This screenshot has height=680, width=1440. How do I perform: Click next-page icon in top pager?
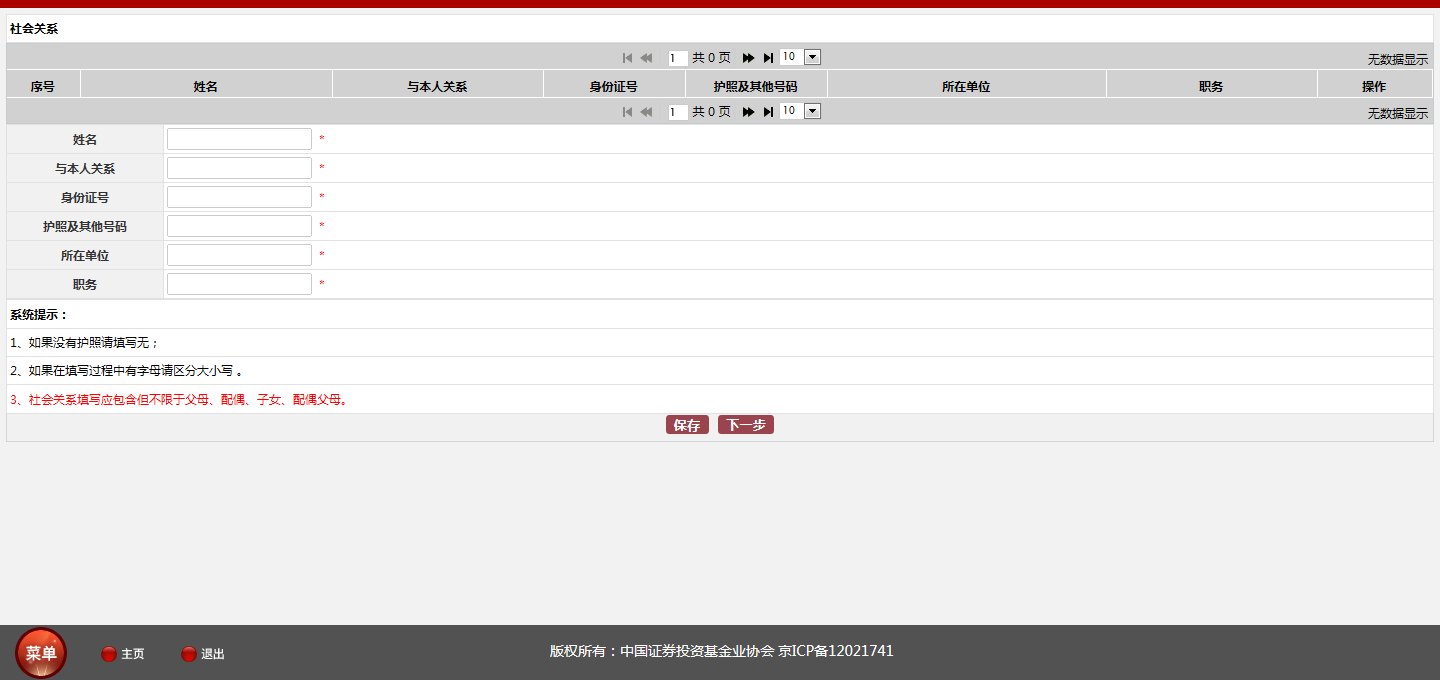748,58
